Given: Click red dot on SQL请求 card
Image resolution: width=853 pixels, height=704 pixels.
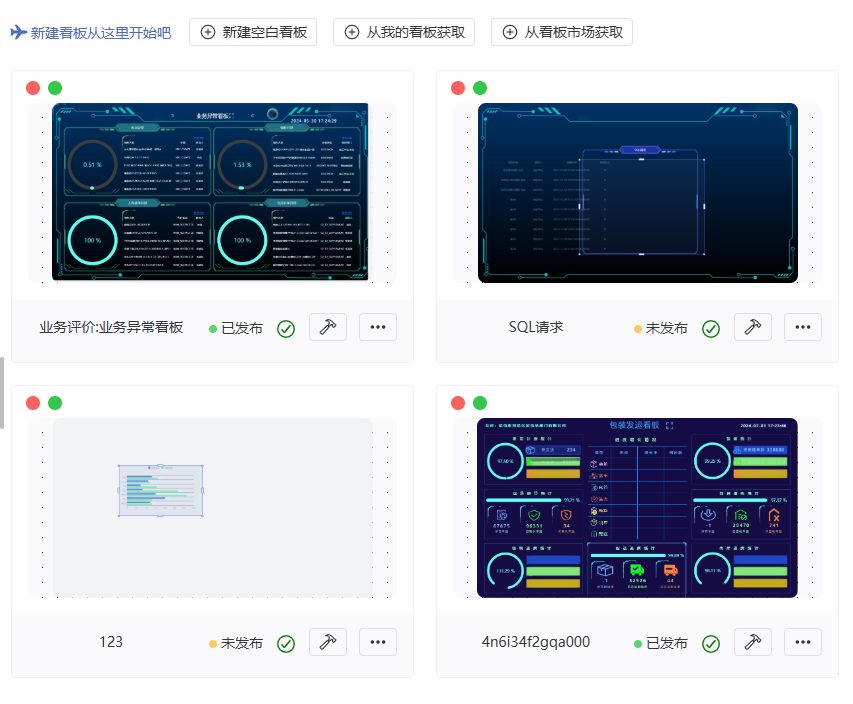Looking at the screenshot, I should [x=458, y=88].
